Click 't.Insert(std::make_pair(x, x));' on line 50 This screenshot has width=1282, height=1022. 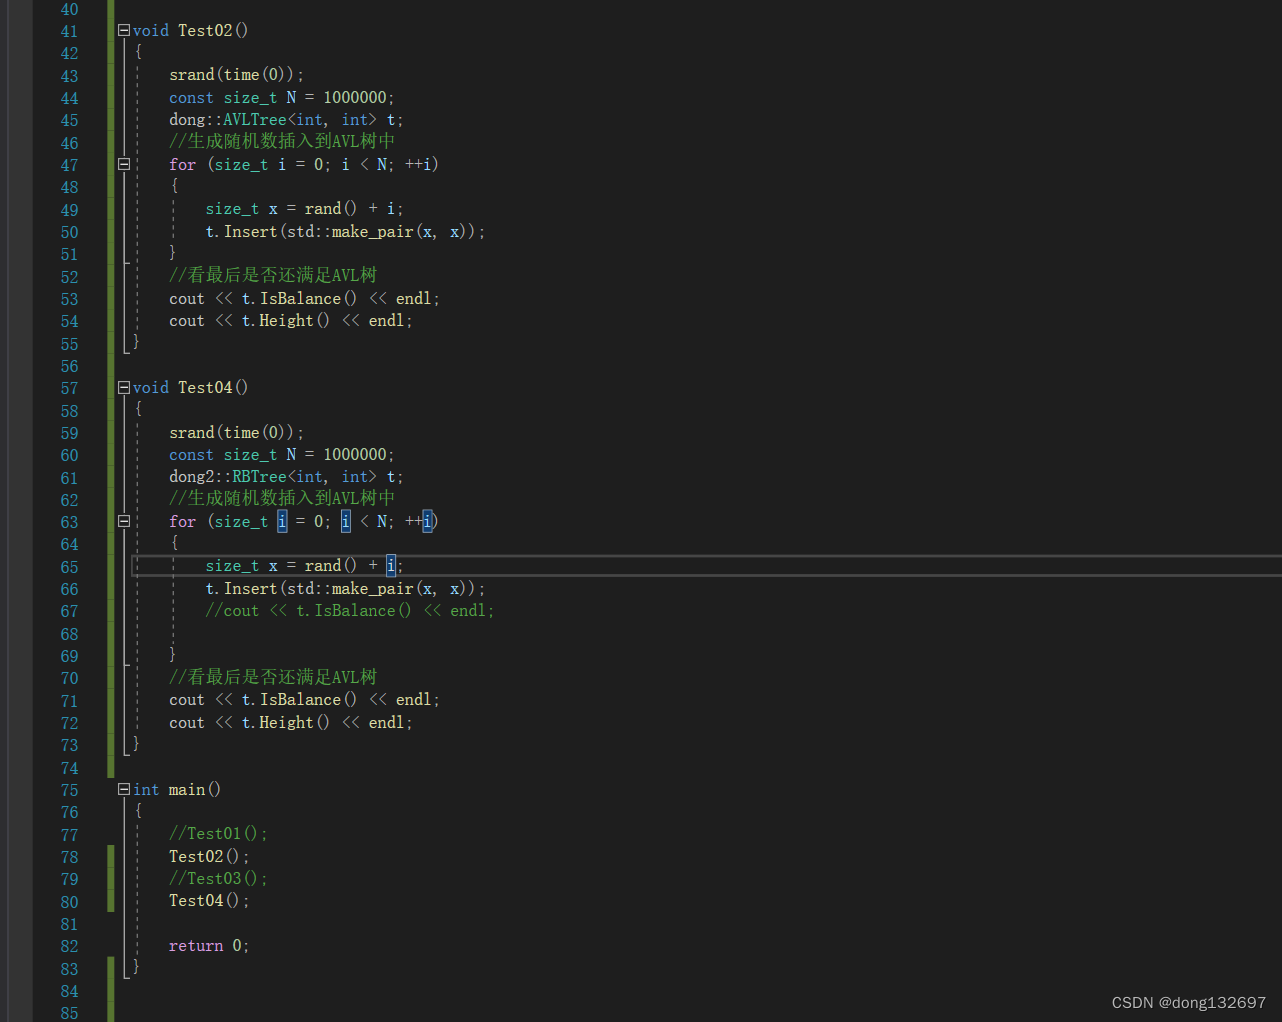[x=345, y=232]
